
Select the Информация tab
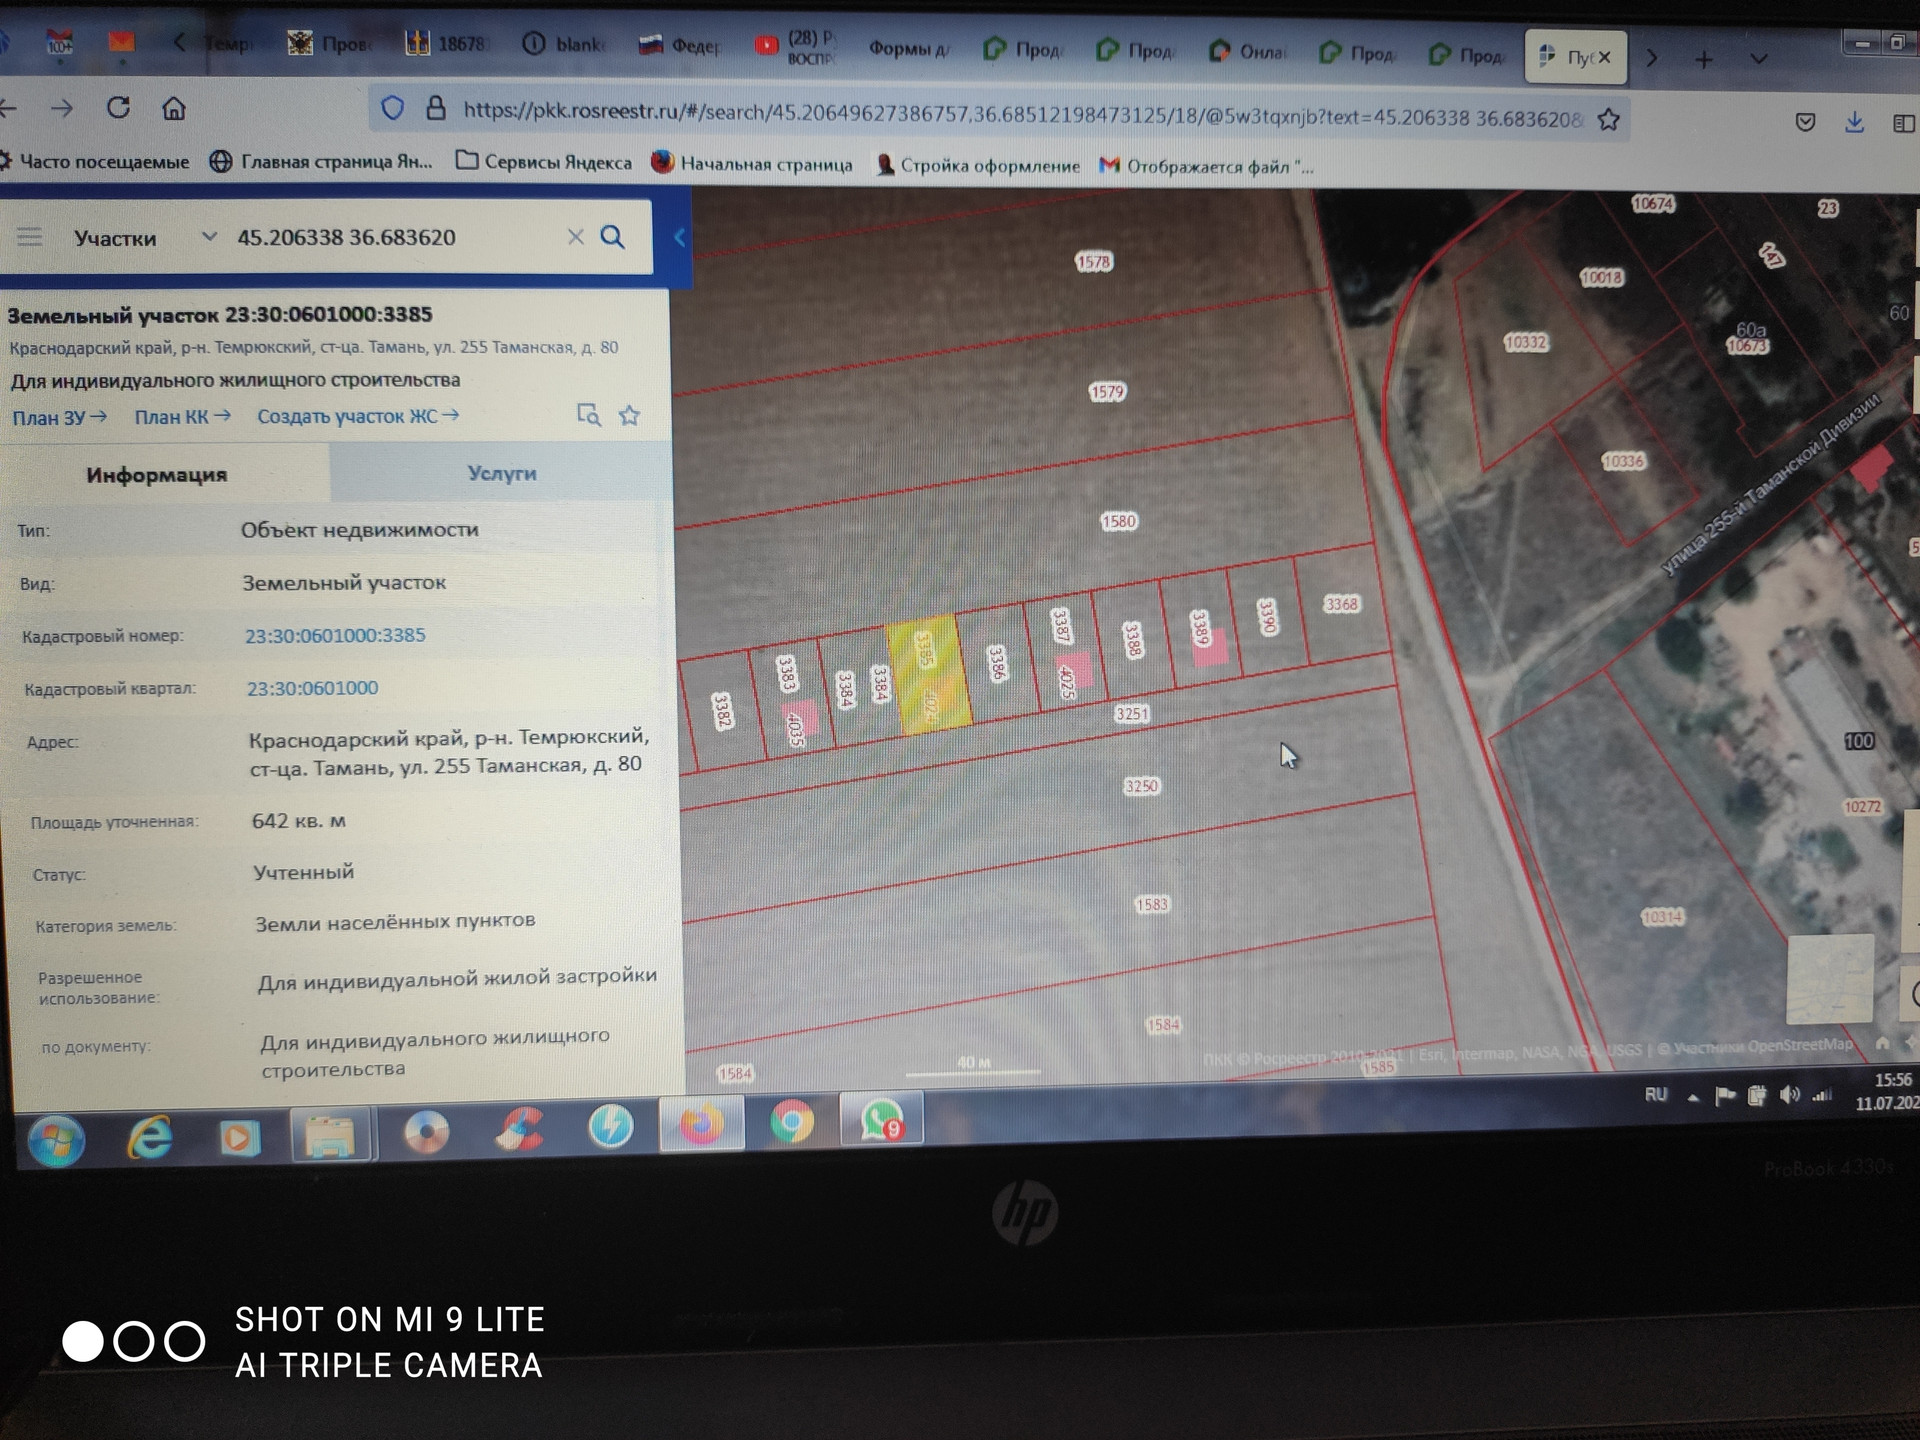tap(157, 474)
